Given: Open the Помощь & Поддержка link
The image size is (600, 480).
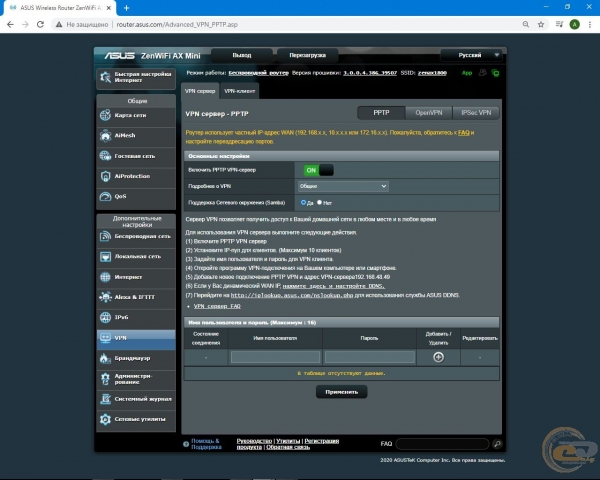Looking at the screenshot, I should click(206, 444).
